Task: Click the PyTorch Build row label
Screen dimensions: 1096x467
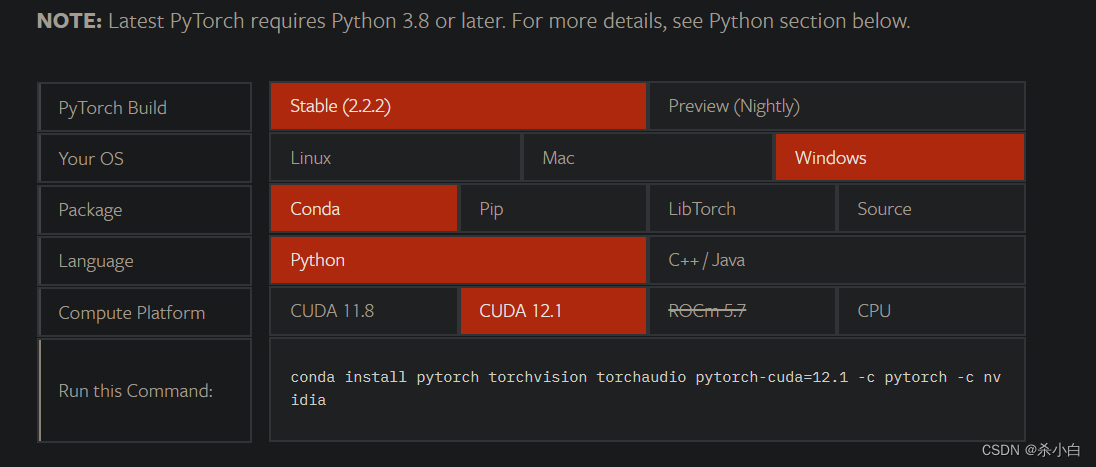Action: [145, 107]
